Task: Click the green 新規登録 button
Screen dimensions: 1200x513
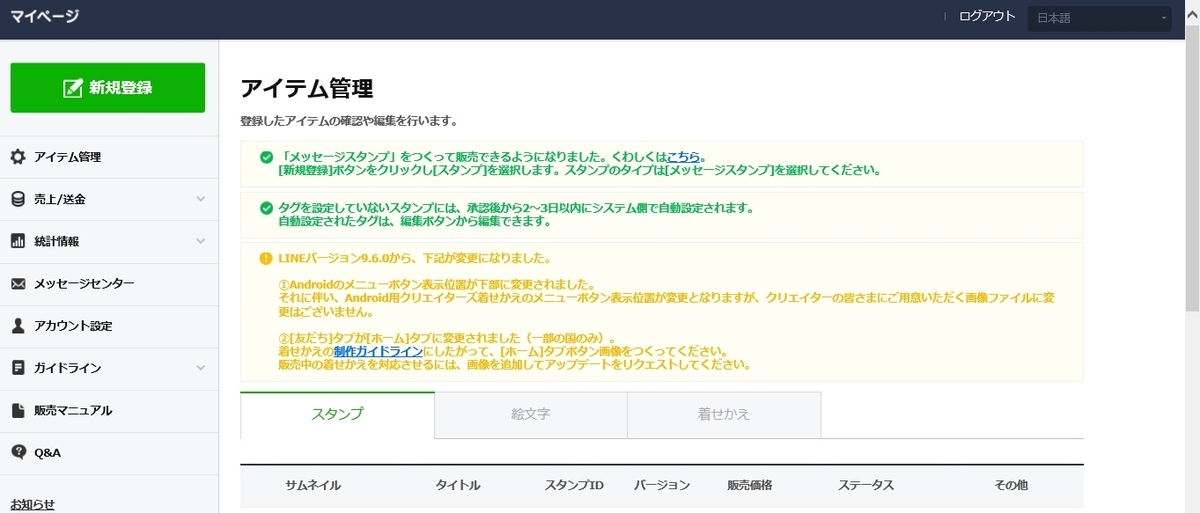Action: (x=108, y=88)
